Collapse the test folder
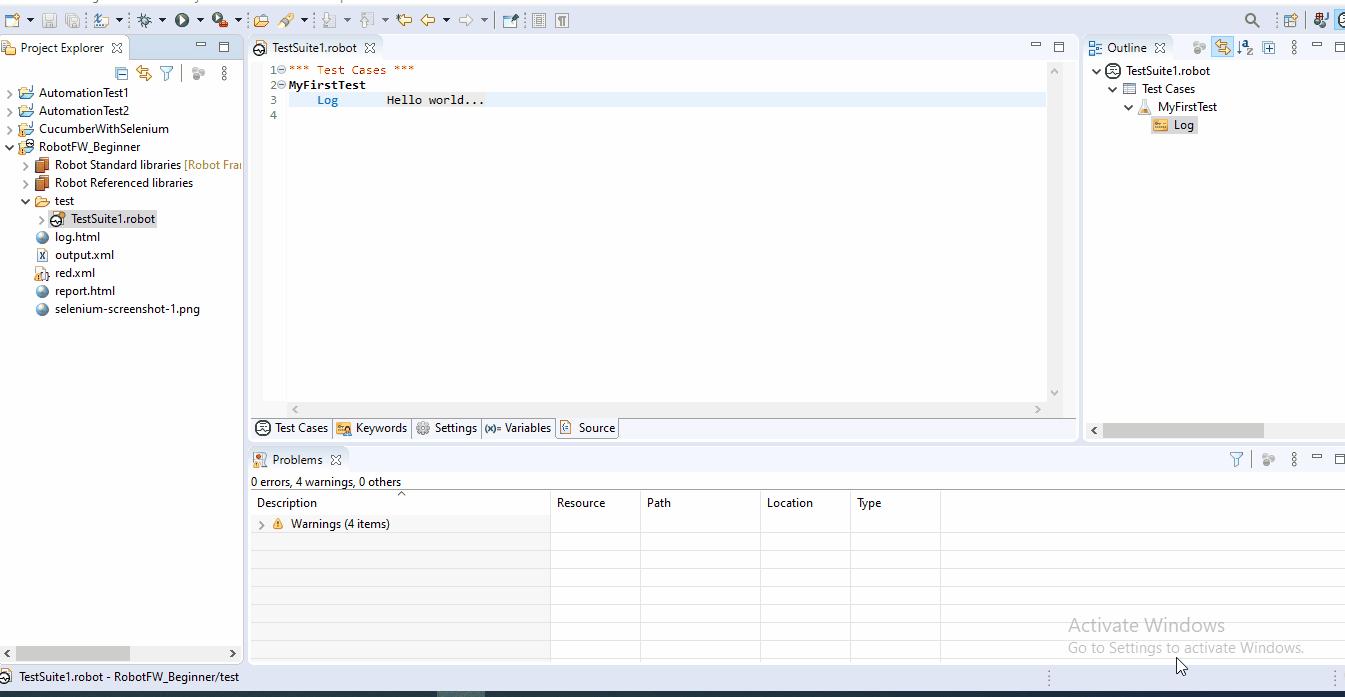Viewport: 1345px width, 697px height. pos(26,201)
